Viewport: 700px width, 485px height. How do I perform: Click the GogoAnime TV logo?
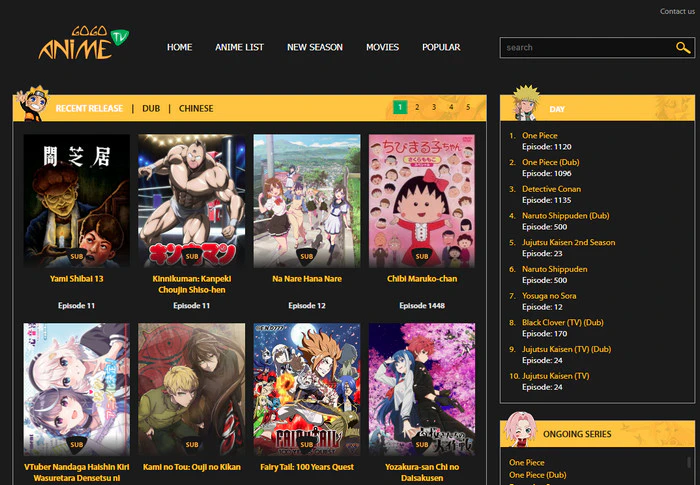click(x=83, y=43)
